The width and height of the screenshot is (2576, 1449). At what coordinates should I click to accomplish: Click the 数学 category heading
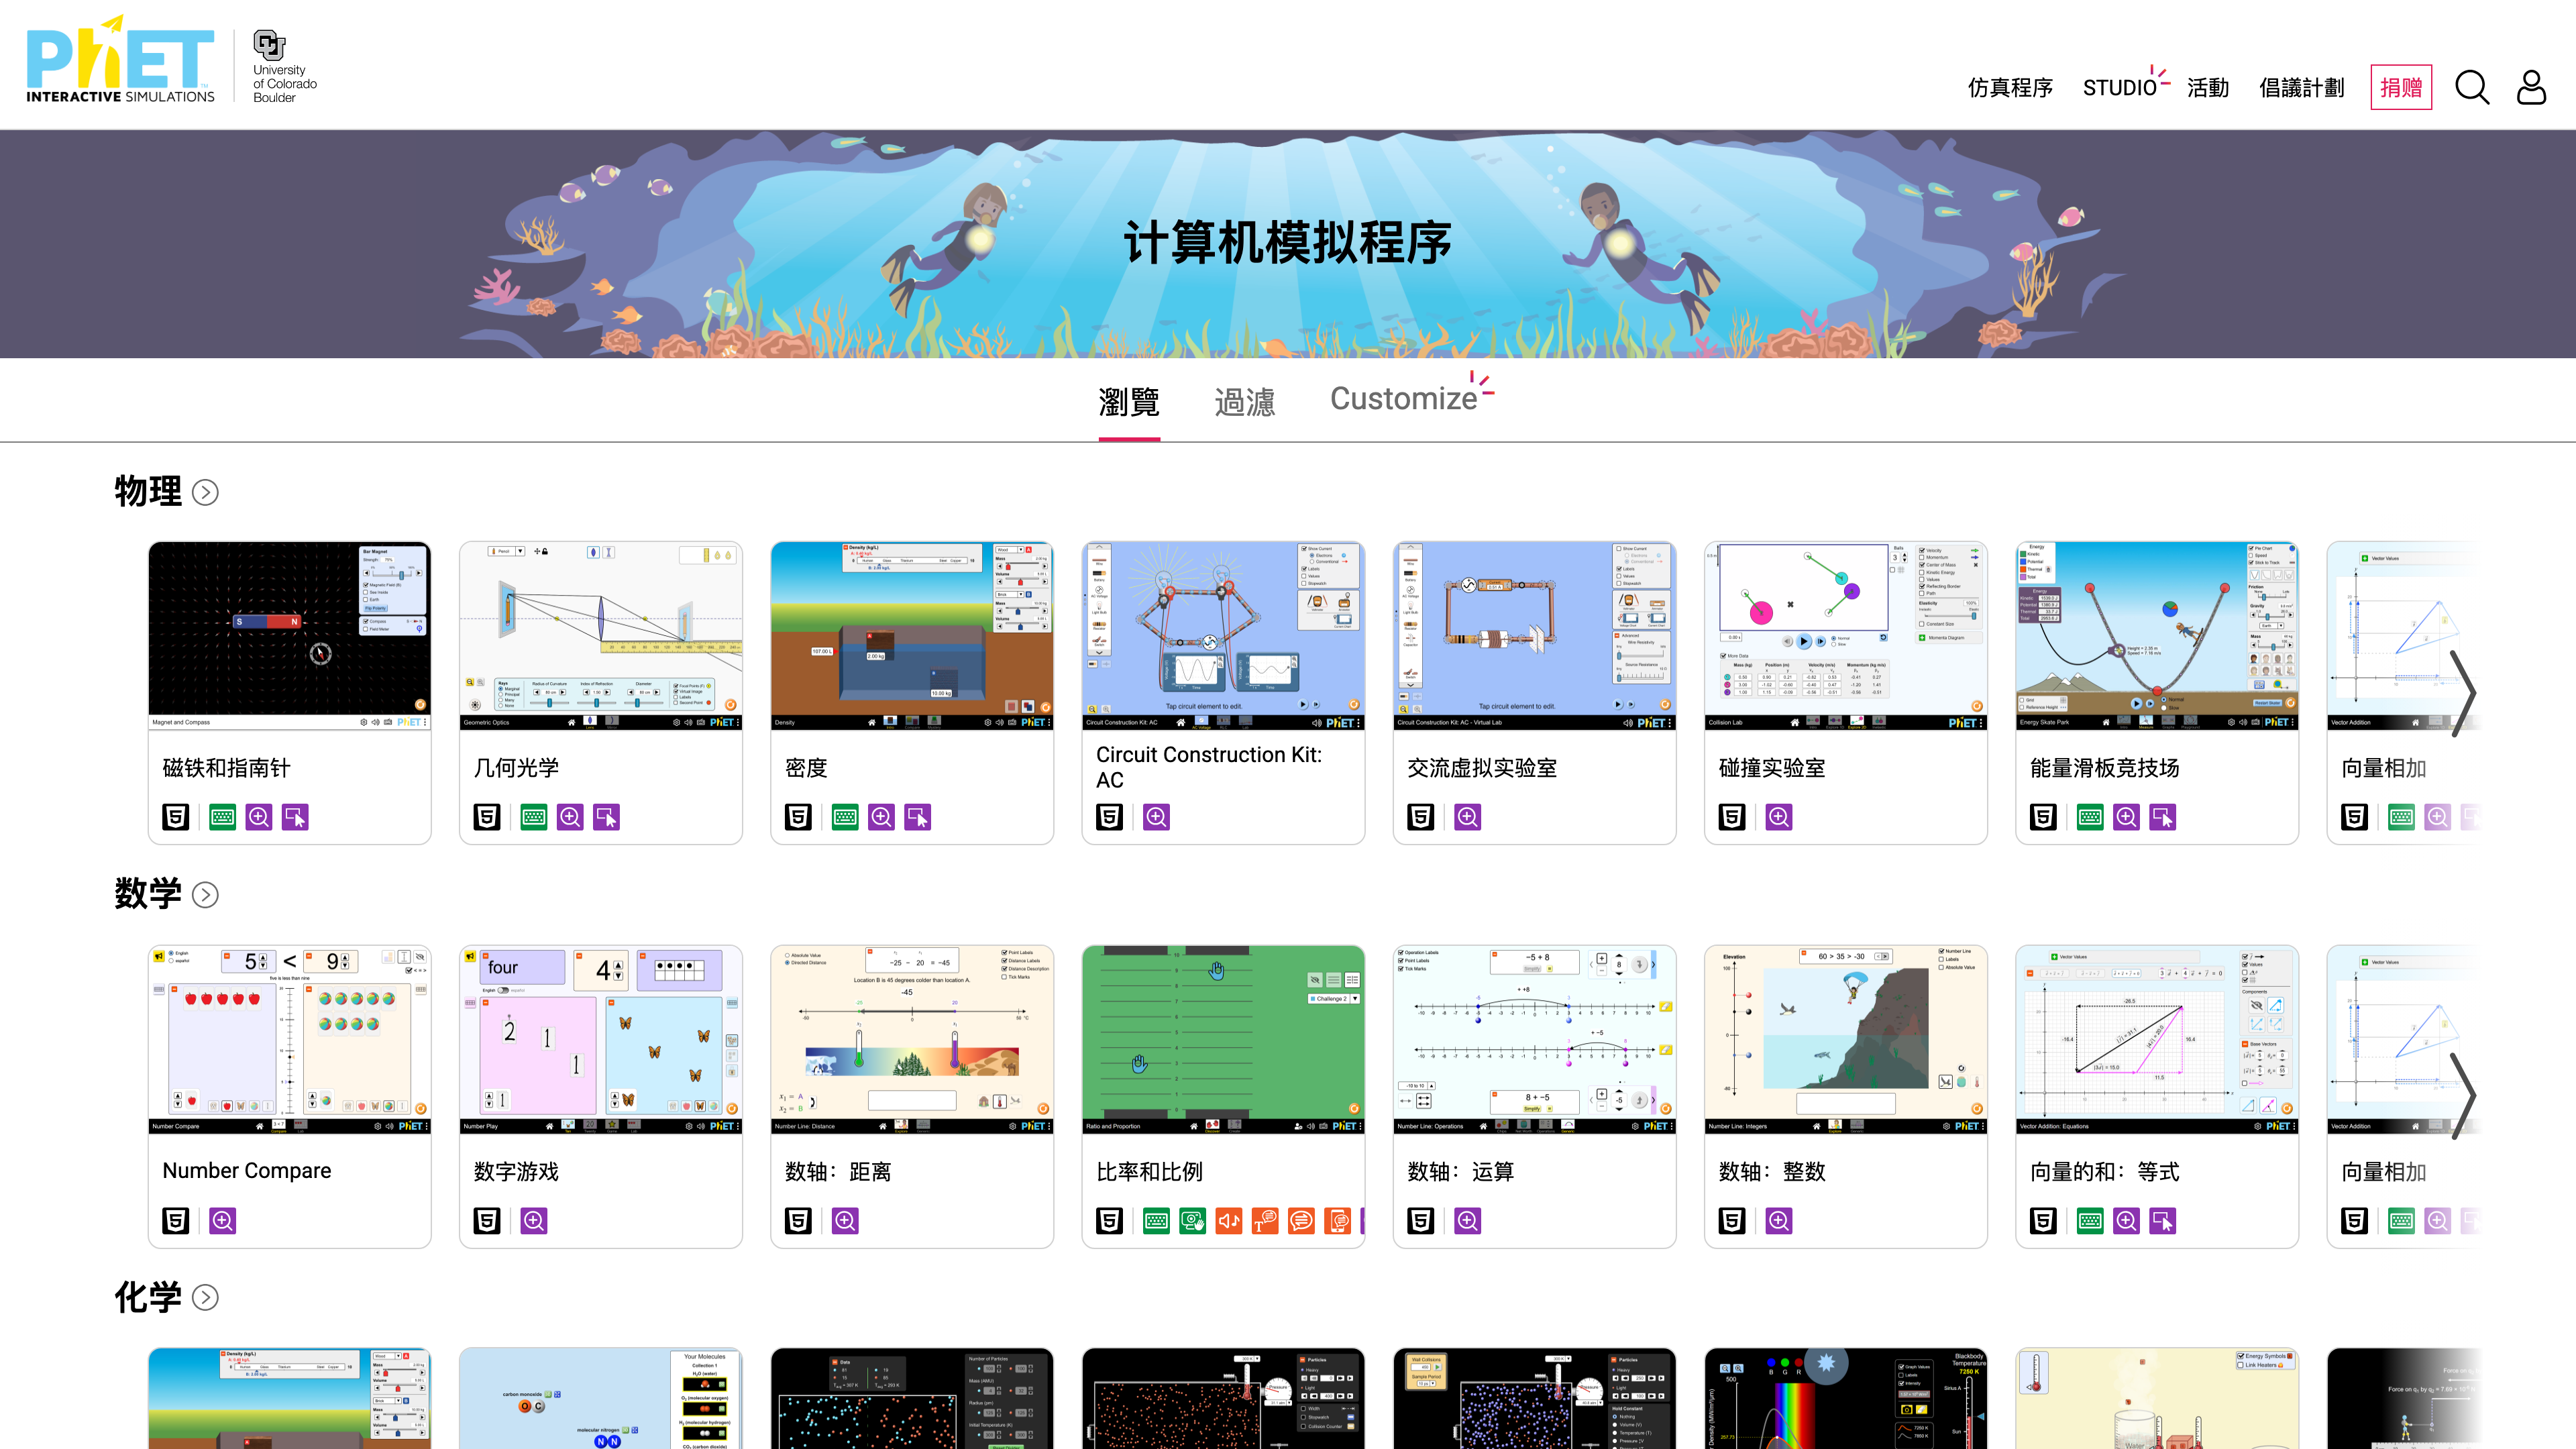pos(148,893)
